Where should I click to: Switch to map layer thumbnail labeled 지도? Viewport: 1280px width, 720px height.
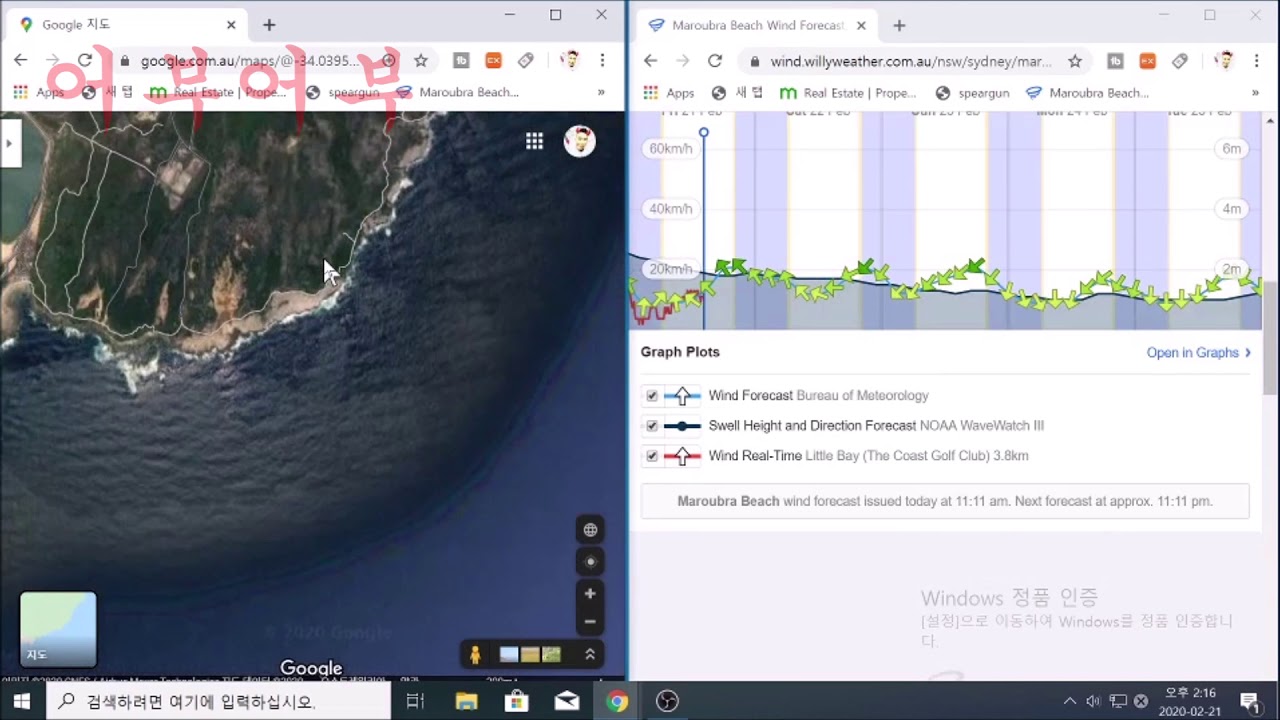[x=58, y=629]
